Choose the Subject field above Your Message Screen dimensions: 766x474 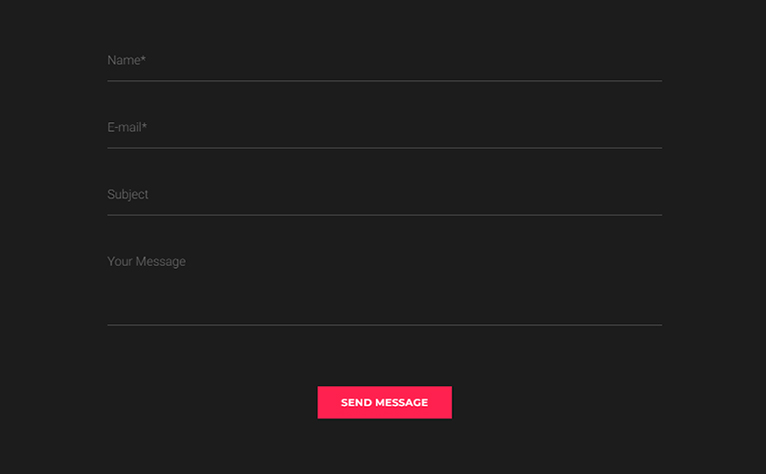tap(384, 195)
